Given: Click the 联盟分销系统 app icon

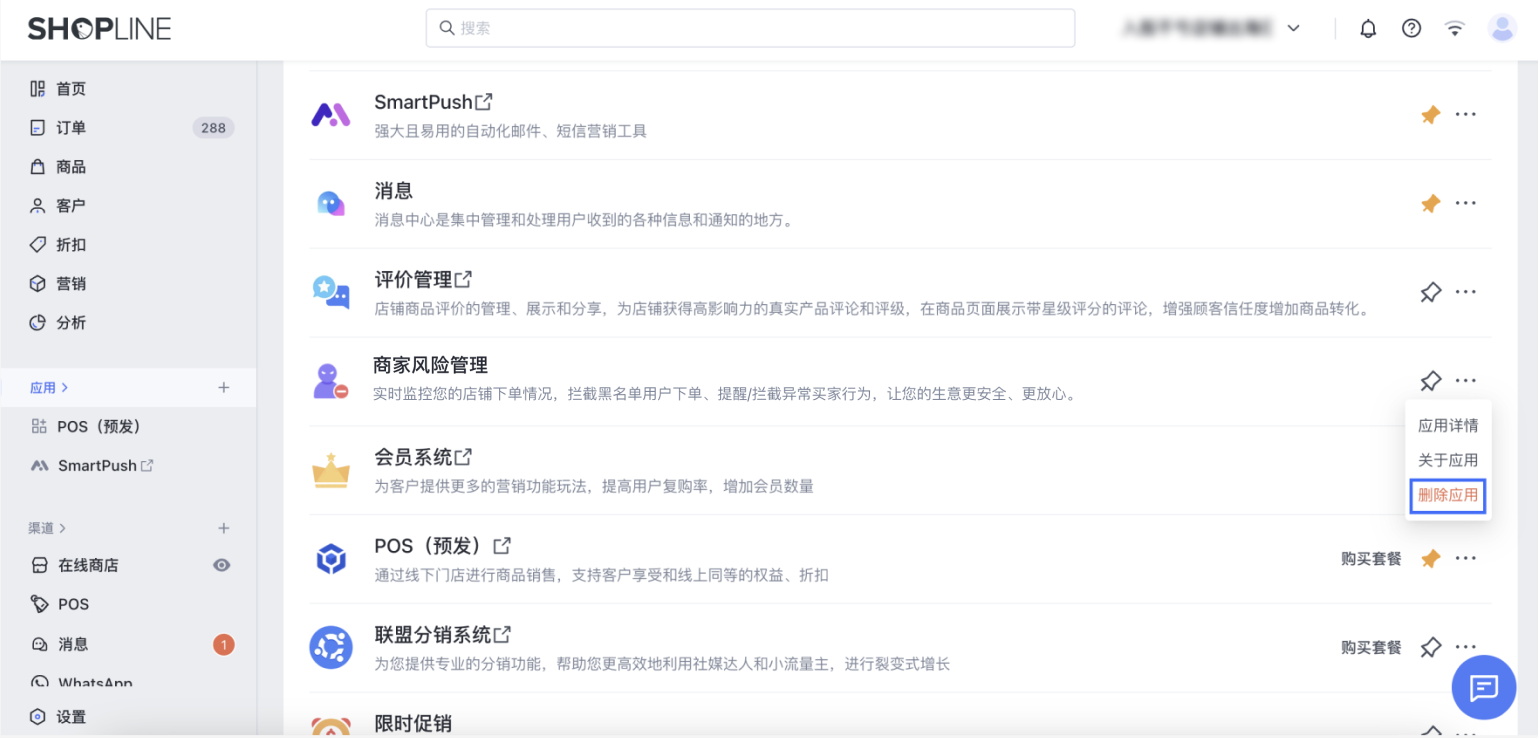Looking at the screenshot, I should (330, 648).
